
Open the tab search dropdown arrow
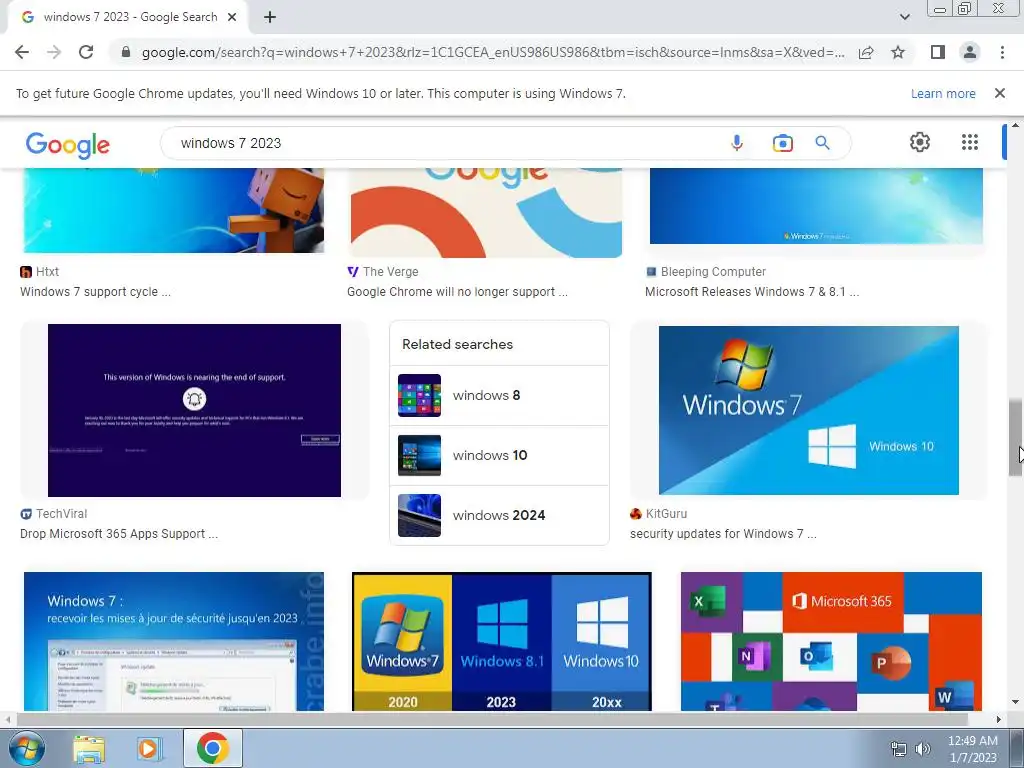[904, 18]
